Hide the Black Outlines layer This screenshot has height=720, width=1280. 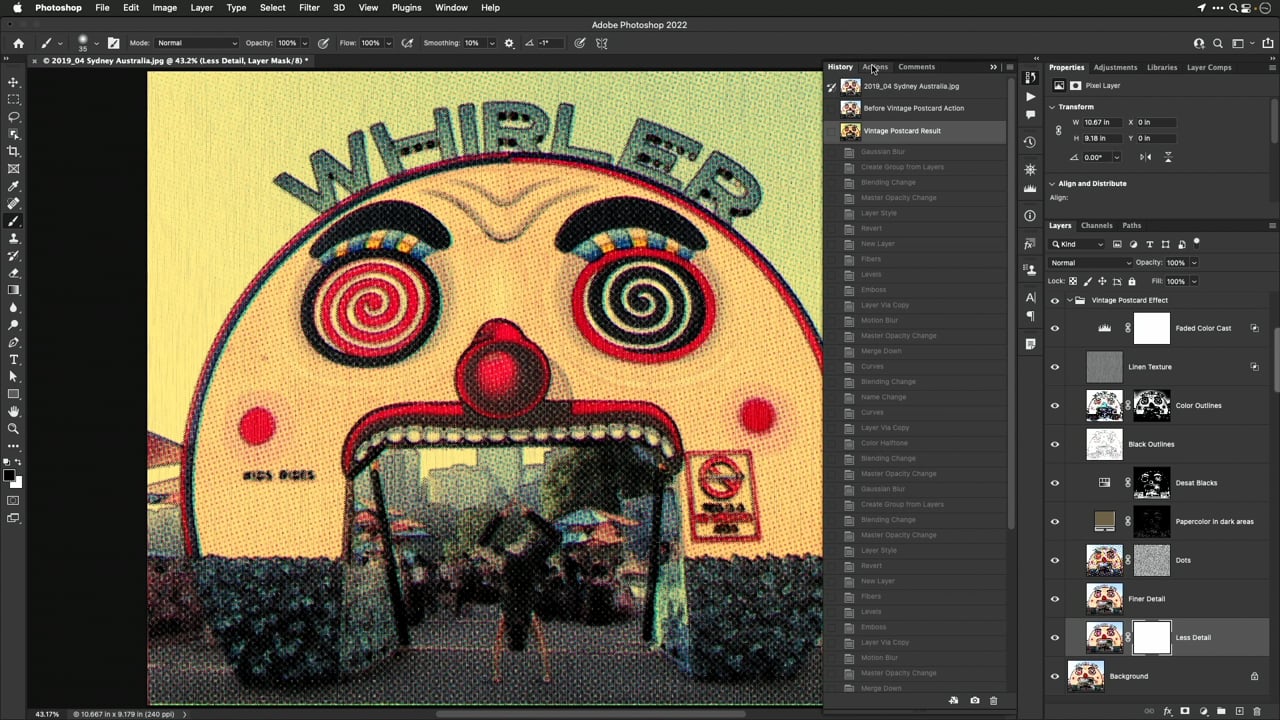tap(1054, 444)
